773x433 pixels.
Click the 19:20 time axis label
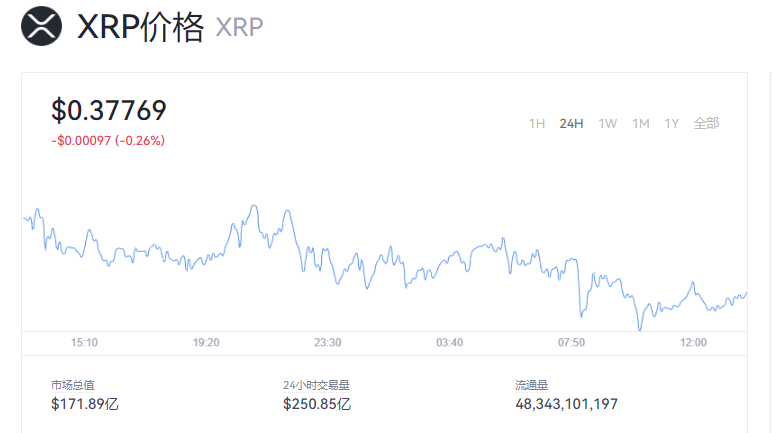coord(206,342)
